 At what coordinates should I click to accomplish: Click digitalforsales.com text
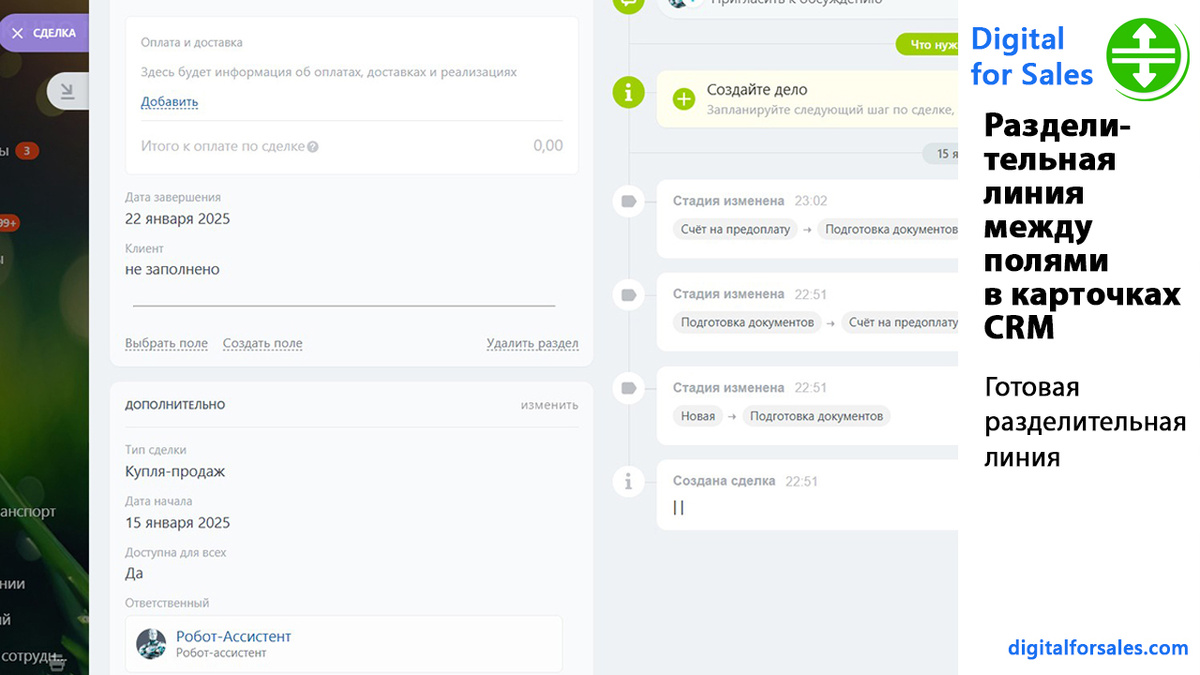(x=1098, y=648)
